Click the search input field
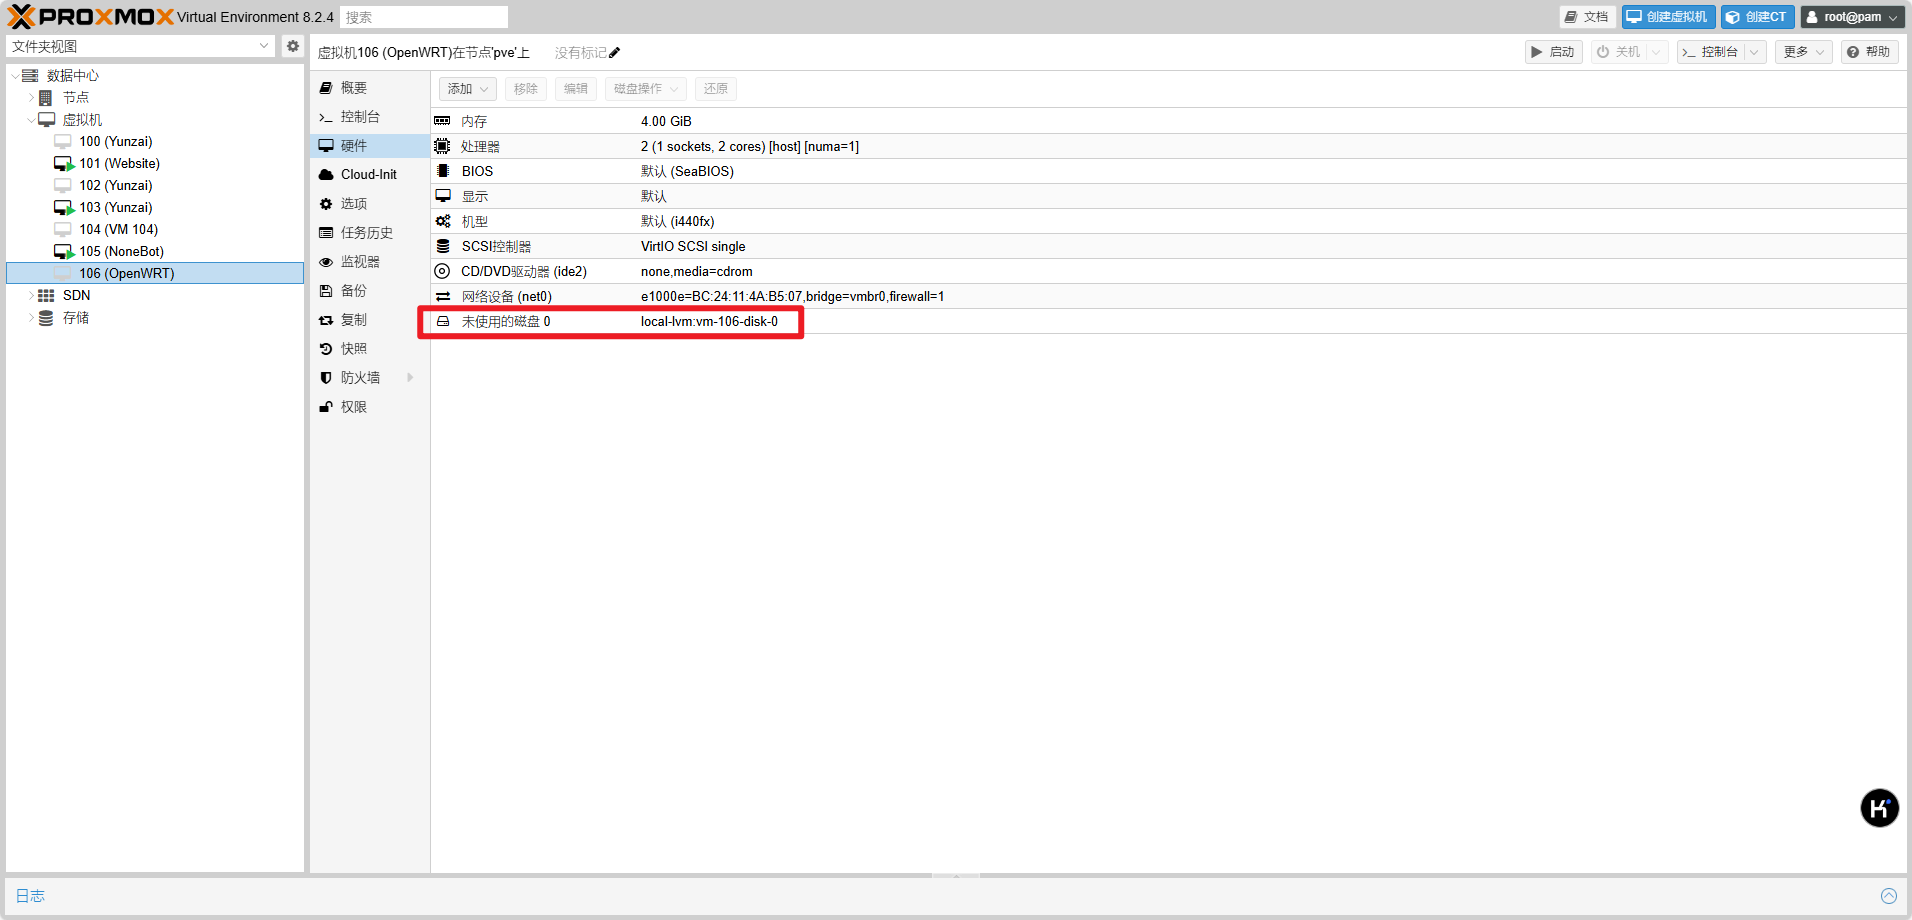 click(424, 17)
